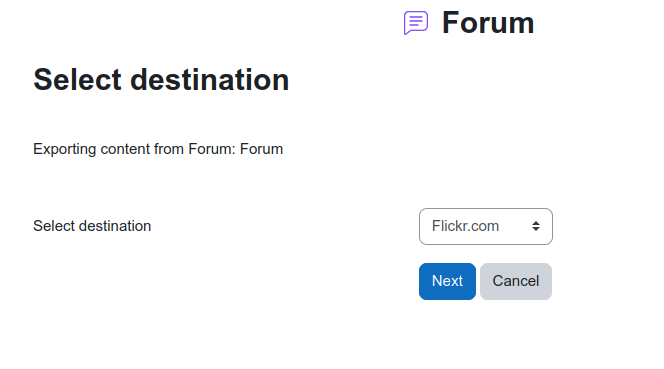Click the Next button
Screen dimensions: 664x369
click(x=447, y=281)
